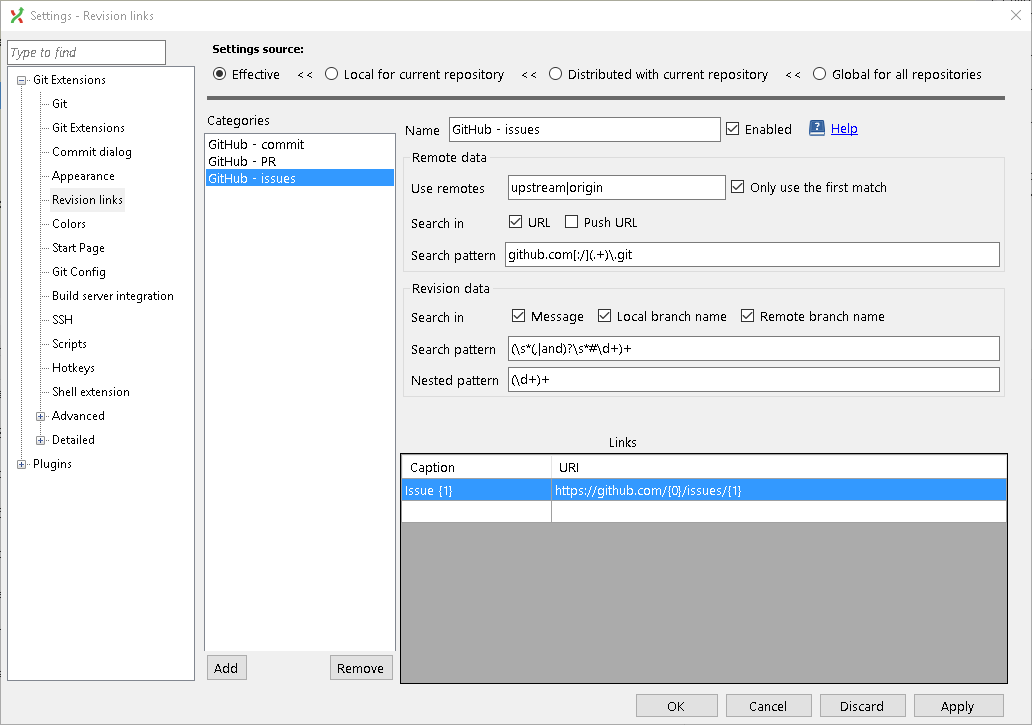Viewport: 1032px width, 725px height.
Task: Click the Discard button
Action: pos(862,706)
